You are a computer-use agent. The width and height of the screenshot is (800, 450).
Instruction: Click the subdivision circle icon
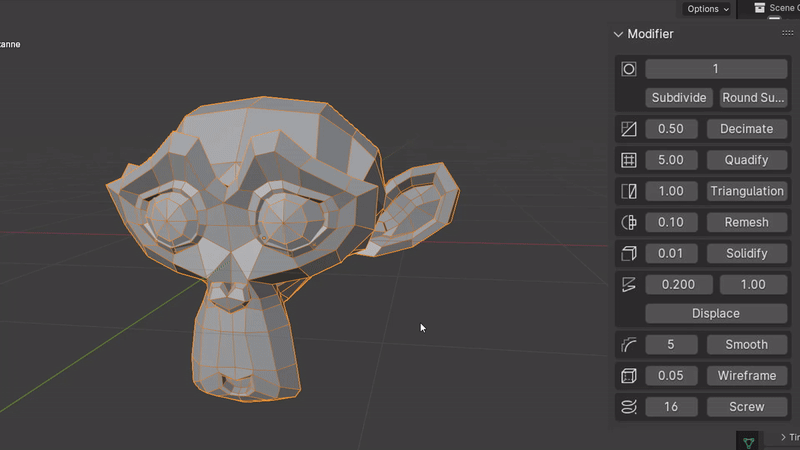(x=629, y=69)
